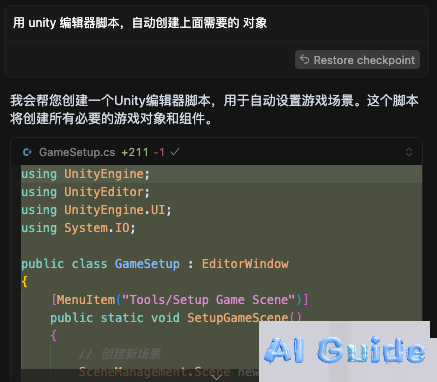Click the green checkmark applied icon
The image size is (437, 382).
pos(175,152)
